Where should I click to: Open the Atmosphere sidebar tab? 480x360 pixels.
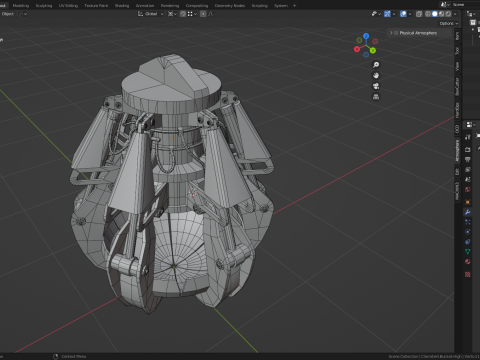[x=457, y=151]
